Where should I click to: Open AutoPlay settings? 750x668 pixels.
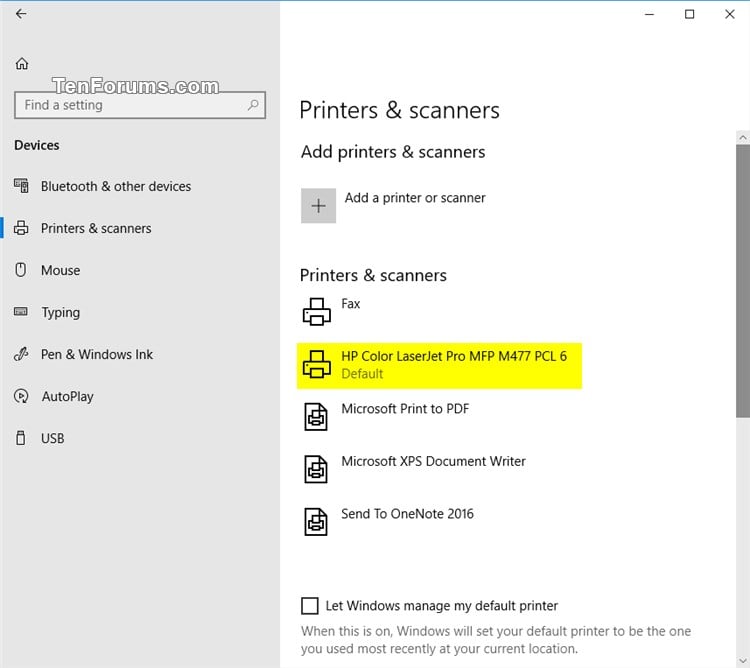67,396
